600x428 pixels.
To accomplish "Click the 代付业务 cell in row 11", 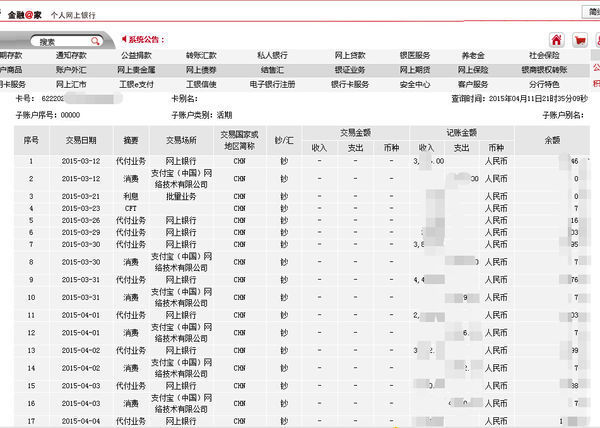I will [x=131, y=315].
